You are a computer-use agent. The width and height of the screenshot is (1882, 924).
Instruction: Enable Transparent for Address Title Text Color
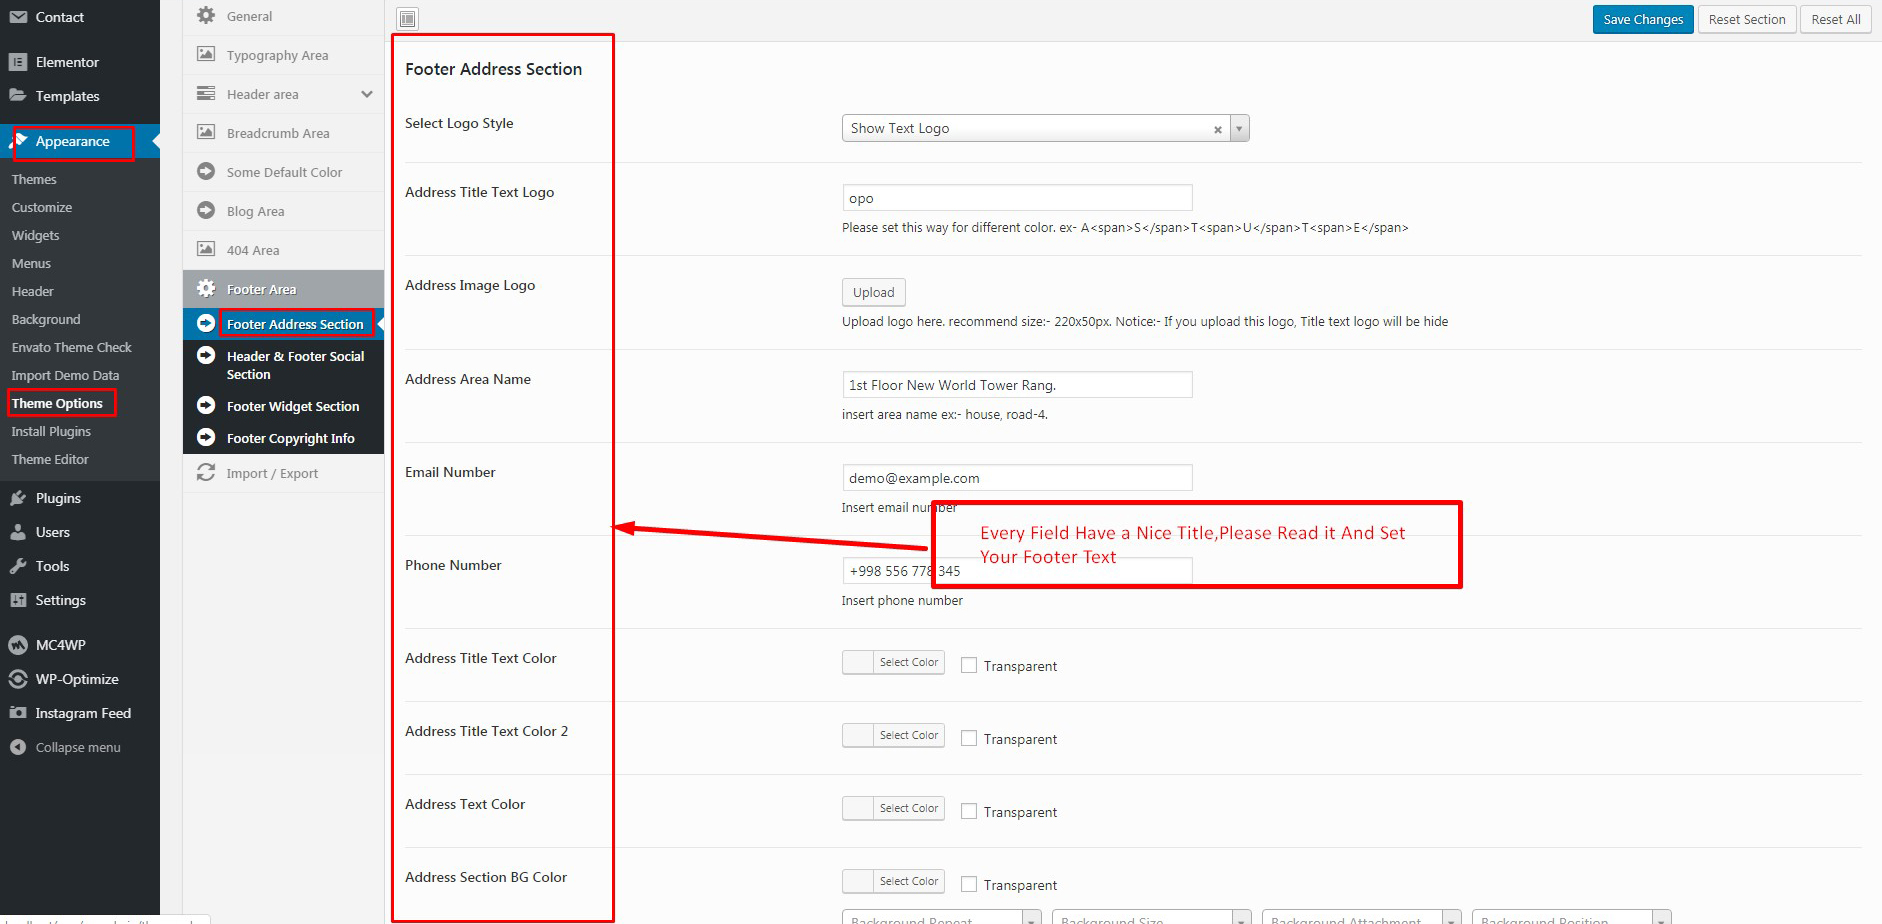click(969, 665)
